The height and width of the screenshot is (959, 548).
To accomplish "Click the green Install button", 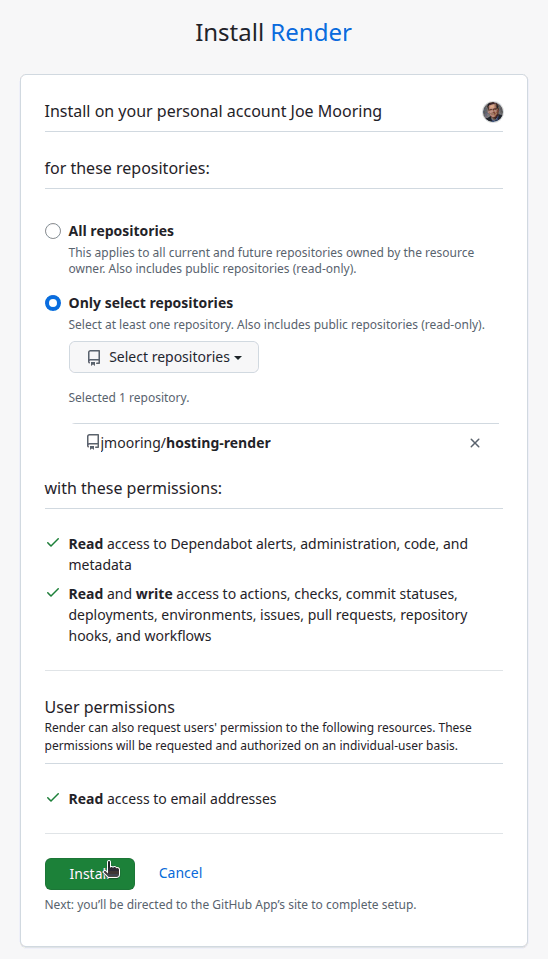I will click(90, 873).
